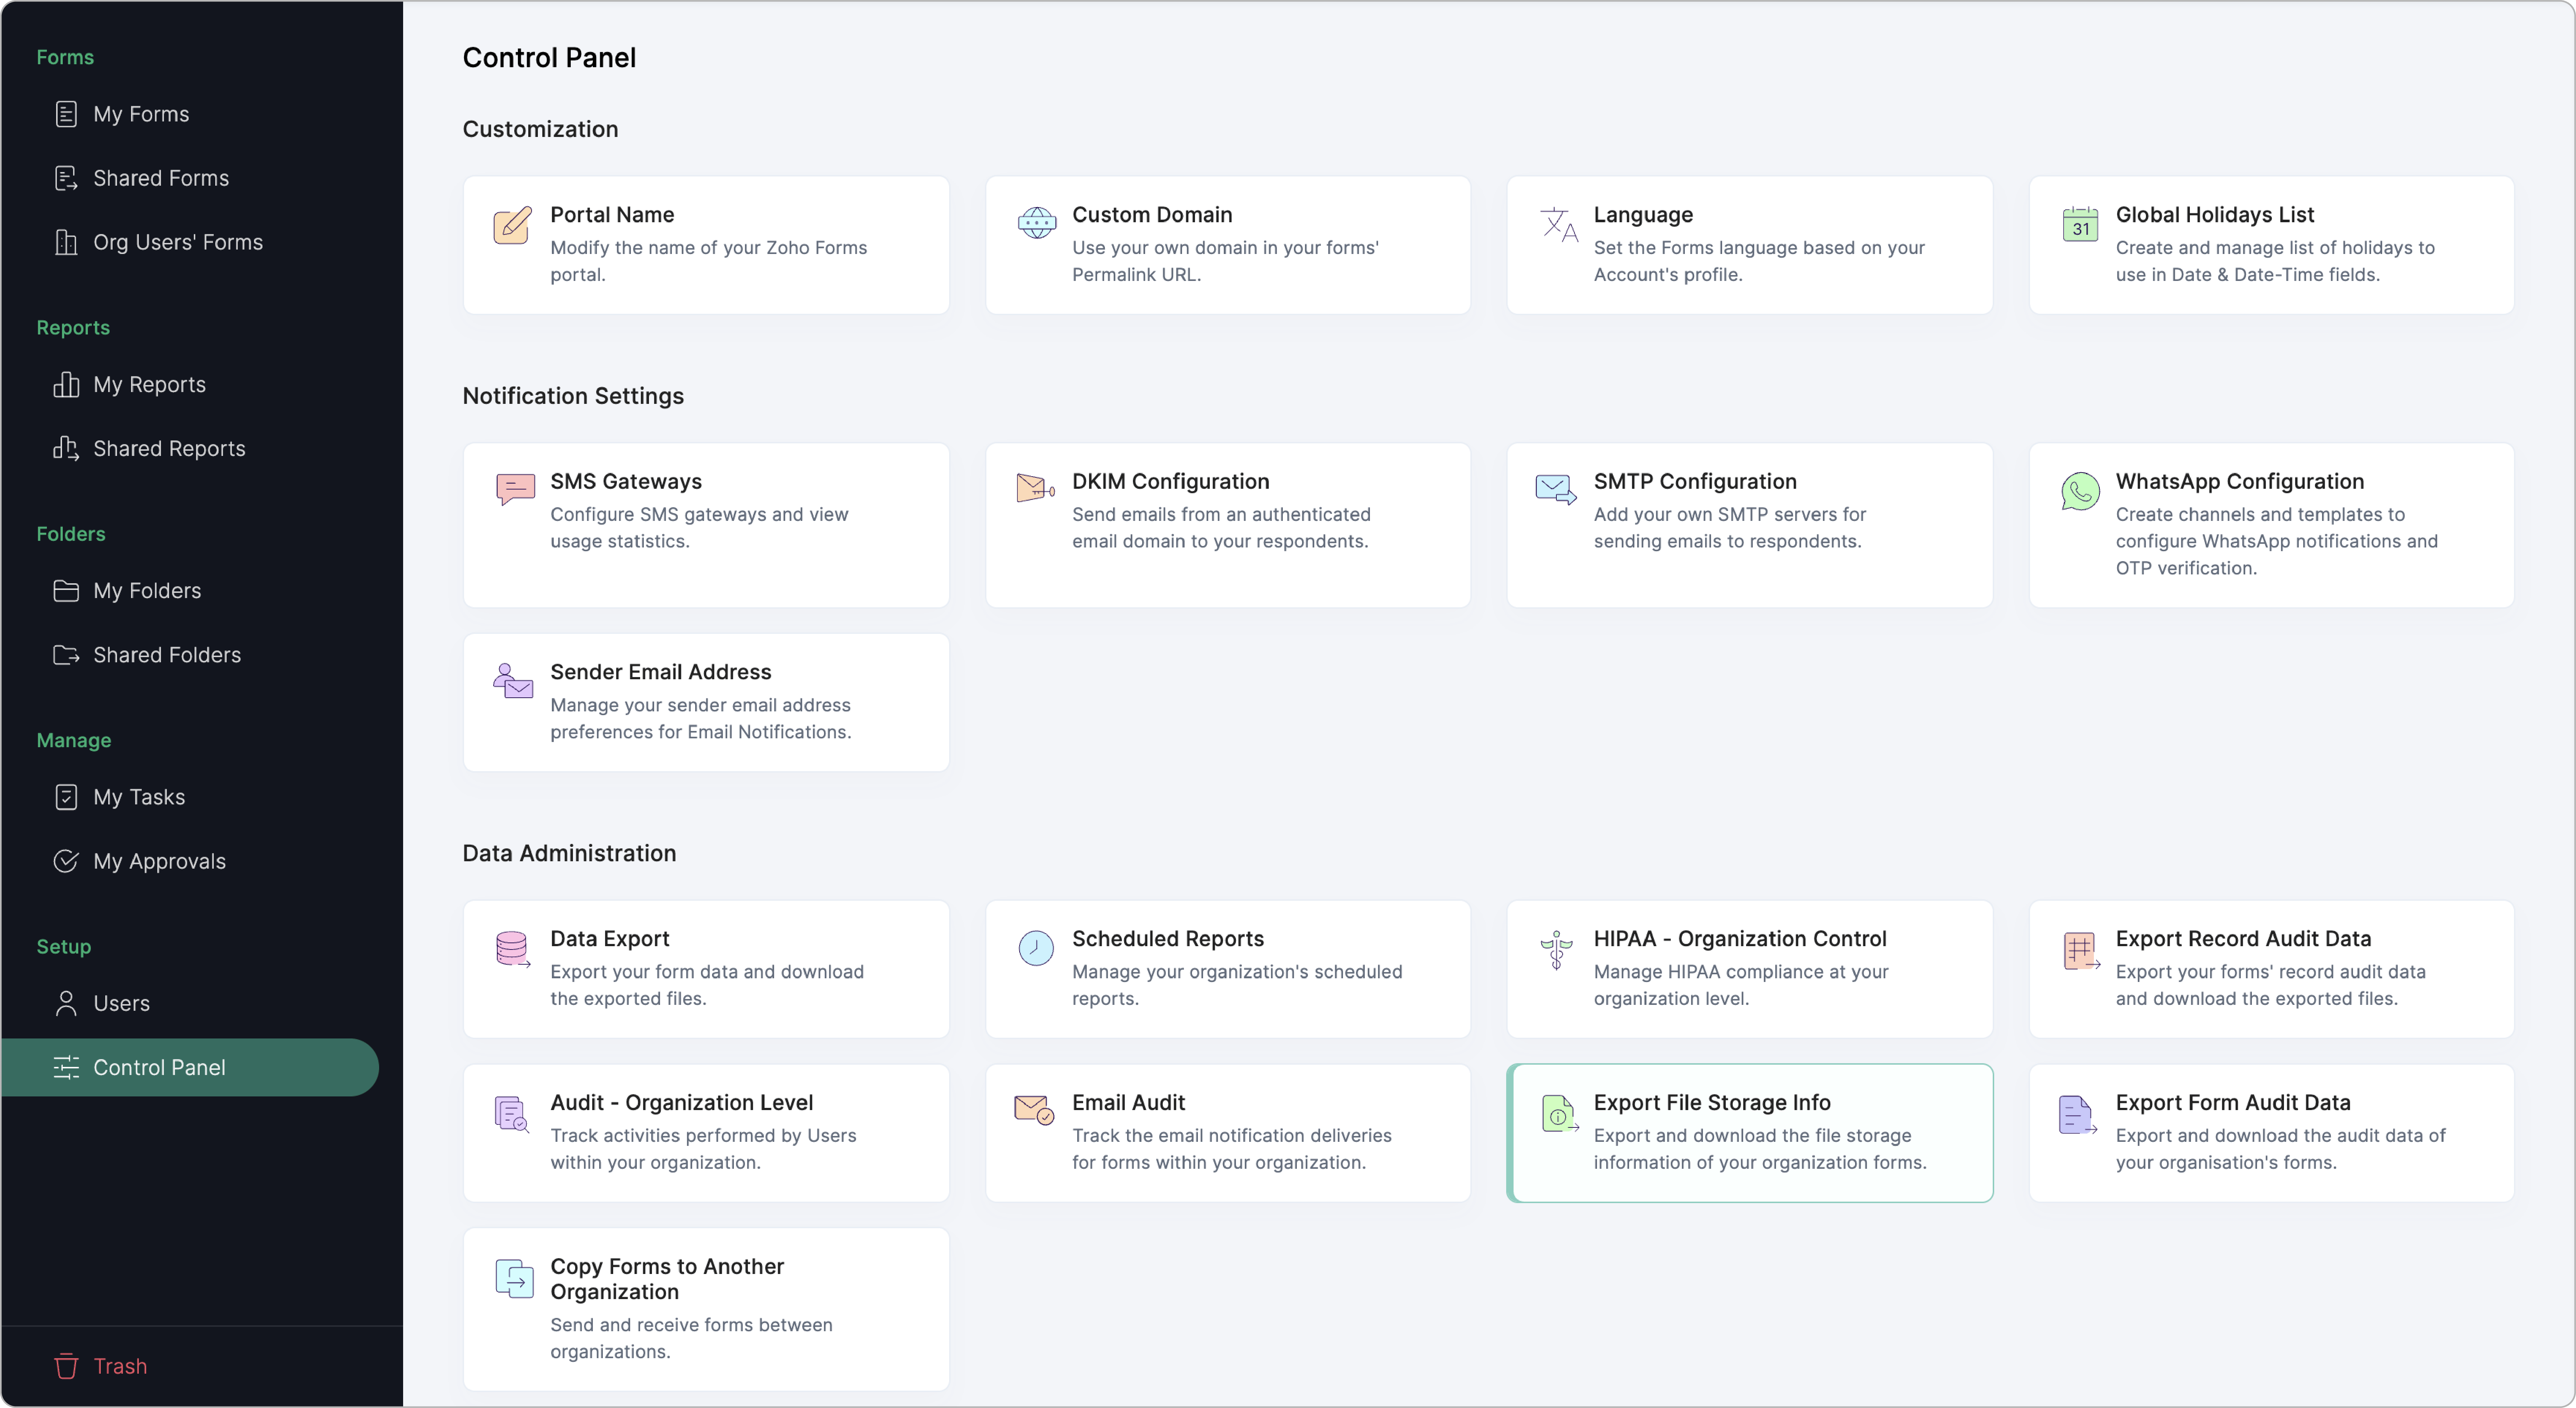Open the SMTP Configuration card
The image size is (2576, 1408).
(1749, 525)
